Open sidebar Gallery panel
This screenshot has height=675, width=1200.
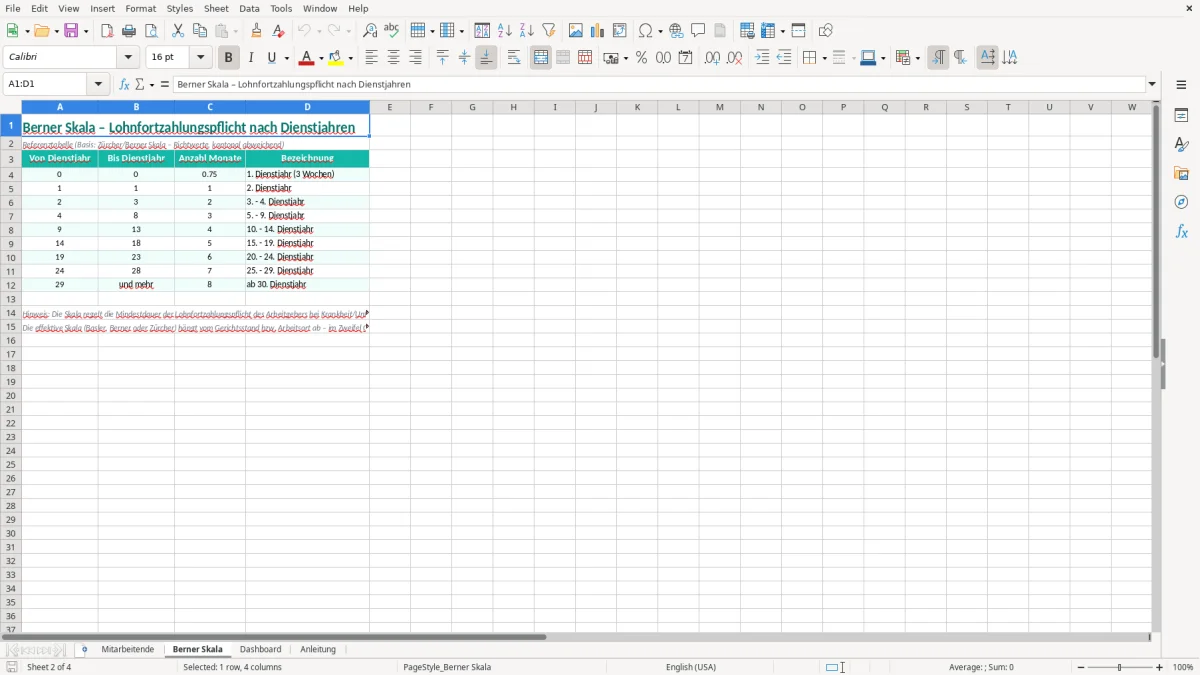coord(1181,173)
